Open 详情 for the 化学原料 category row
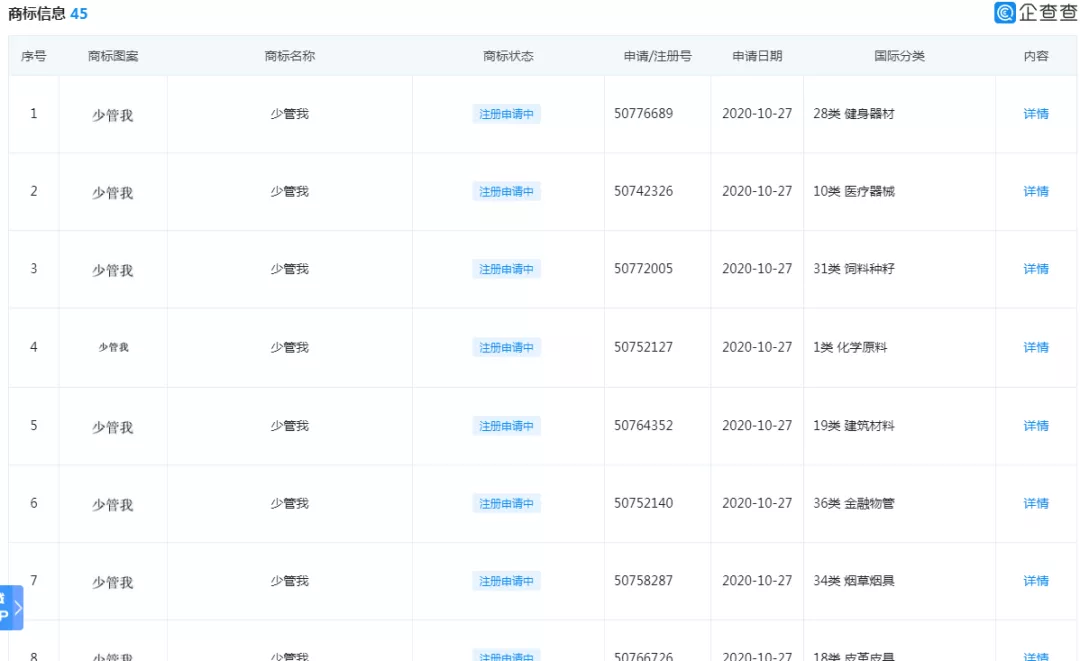The height and width of the screenshot is (661, 1080). (1035, 347)
